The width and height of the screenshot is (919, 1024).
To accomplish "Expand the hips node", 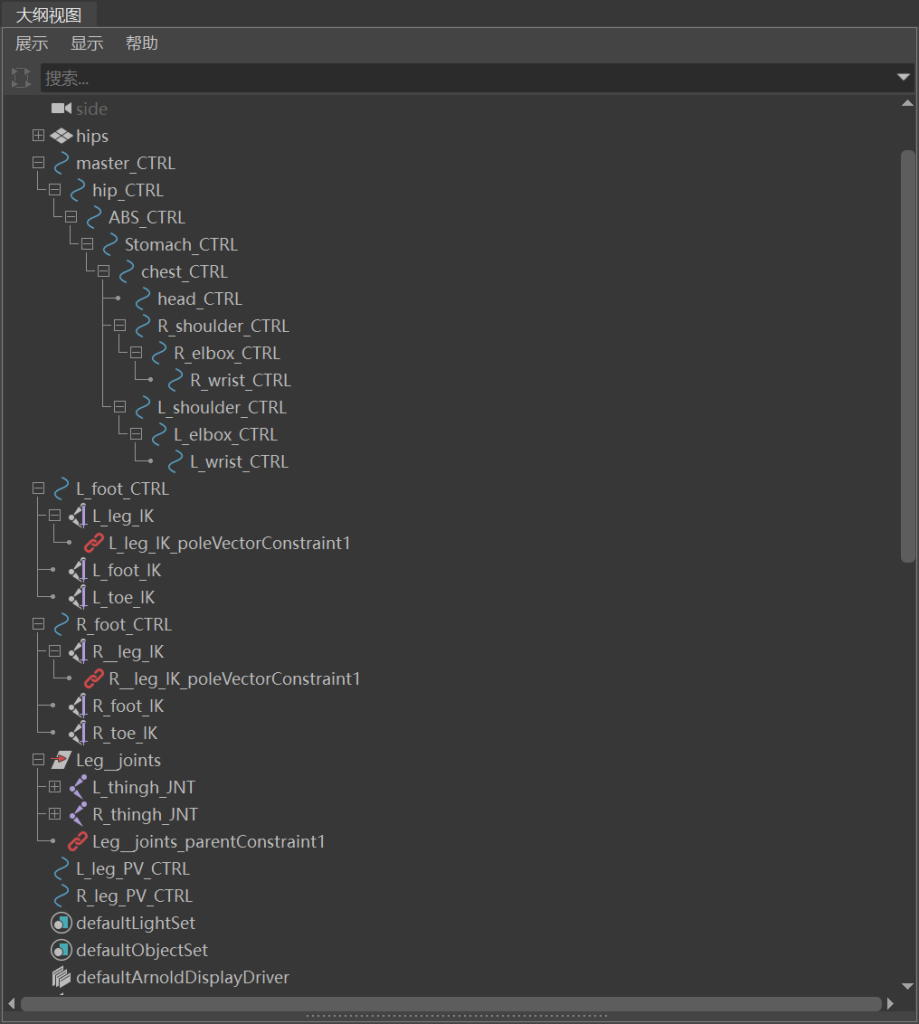I will coord(39,135).
